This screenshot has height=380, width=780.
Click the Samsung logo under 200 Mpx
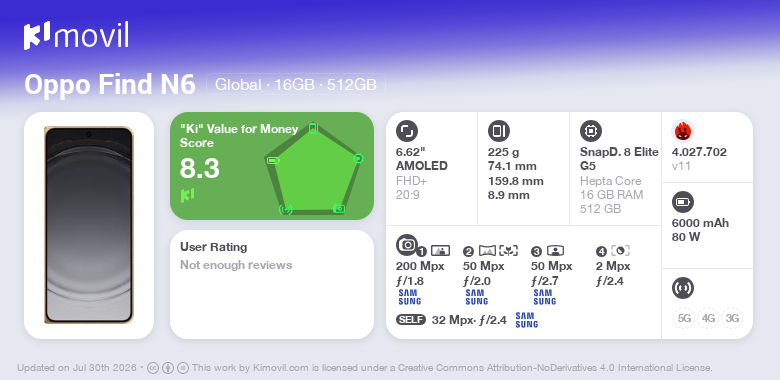point(409,297)
